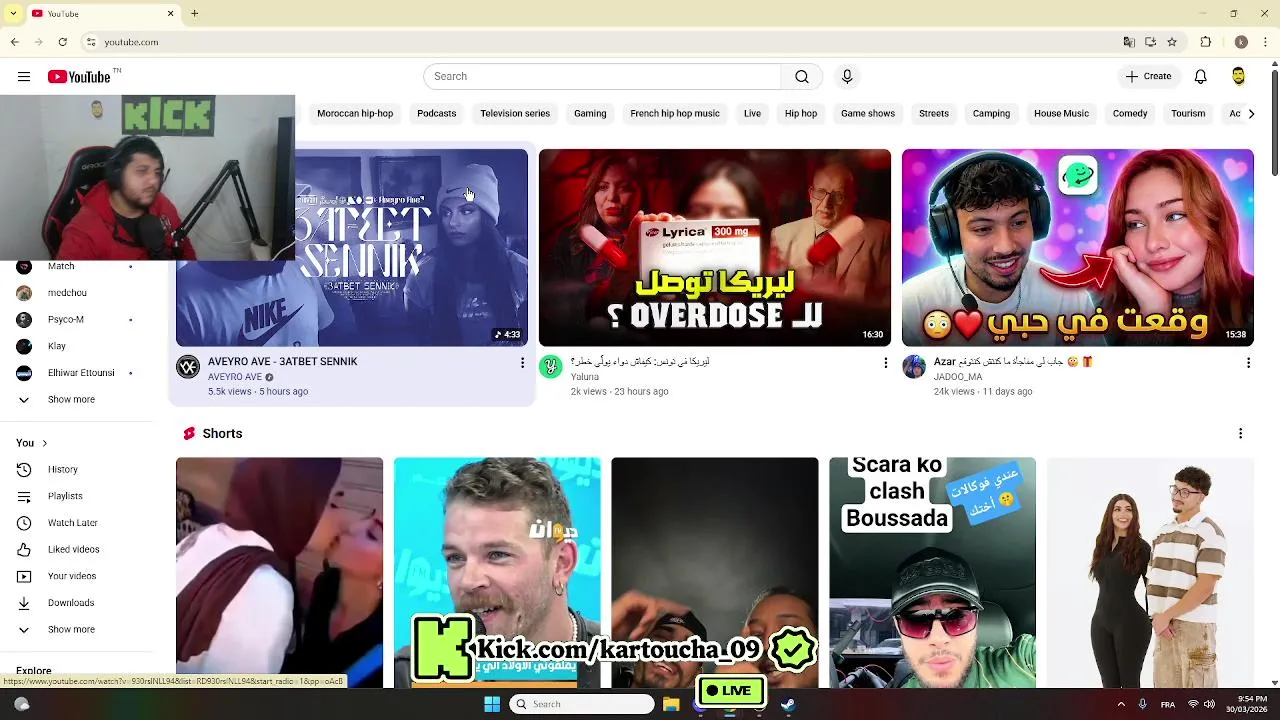Open a new browser tab
Viewport: 1280px width, 720px height.
coord(195,14)
